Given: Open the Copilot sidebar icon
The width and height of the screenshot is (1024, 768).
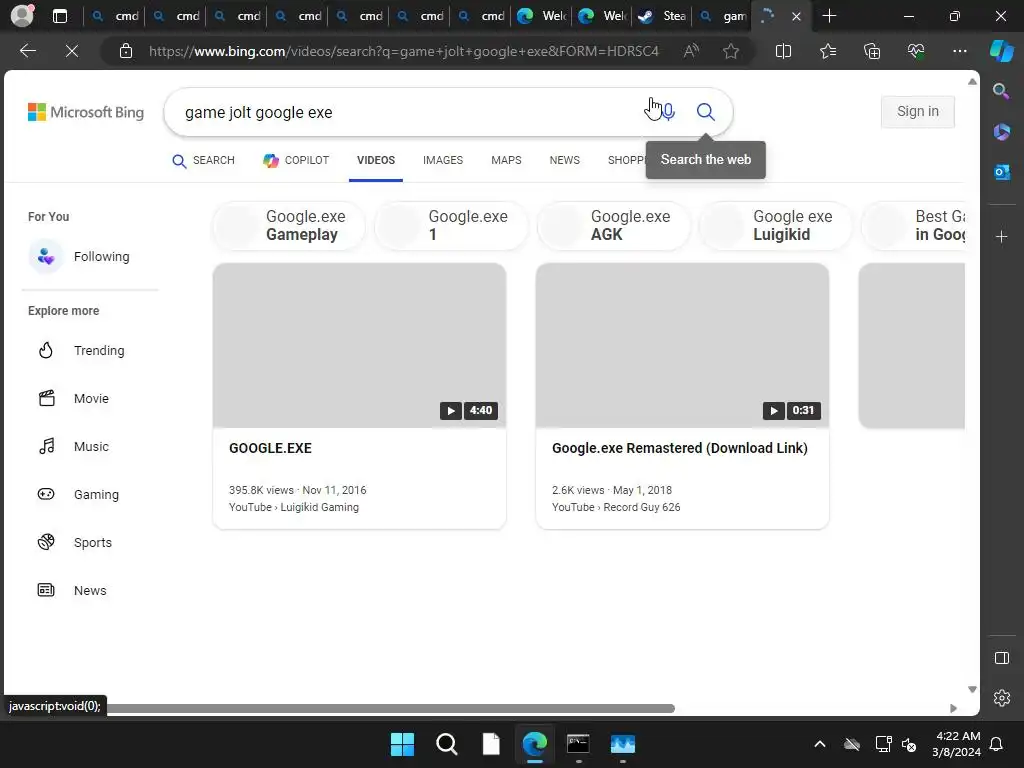Looking at the screenshot, I should click(x=1001, y=51).
